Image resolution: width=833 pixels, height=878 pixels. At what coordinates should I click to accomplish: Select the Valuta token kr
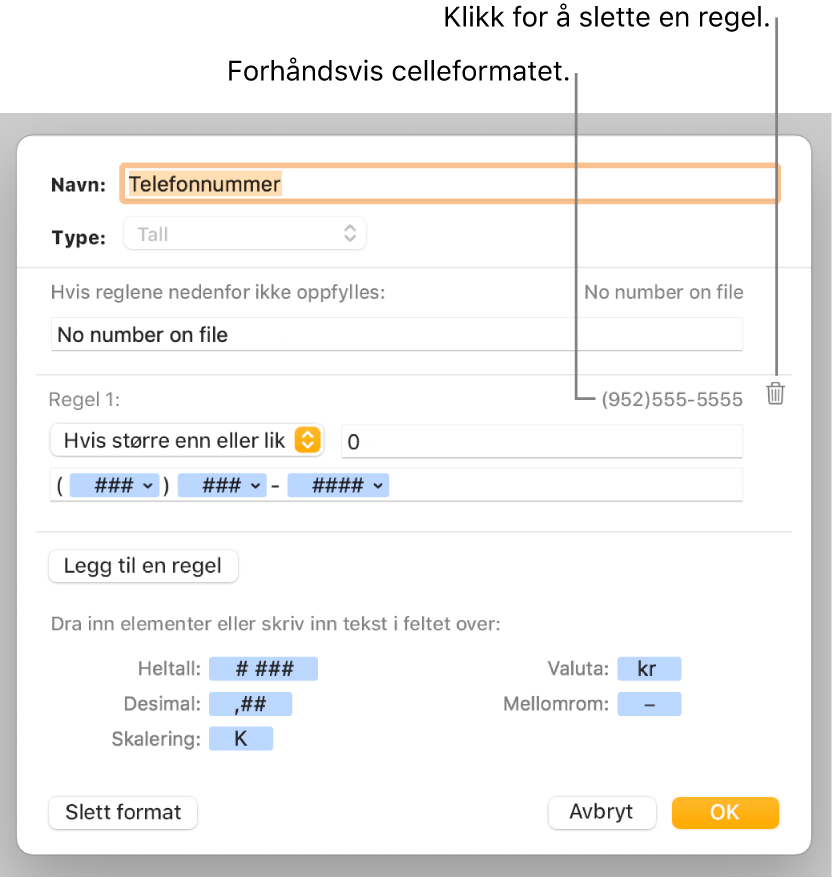coord(649,668)
